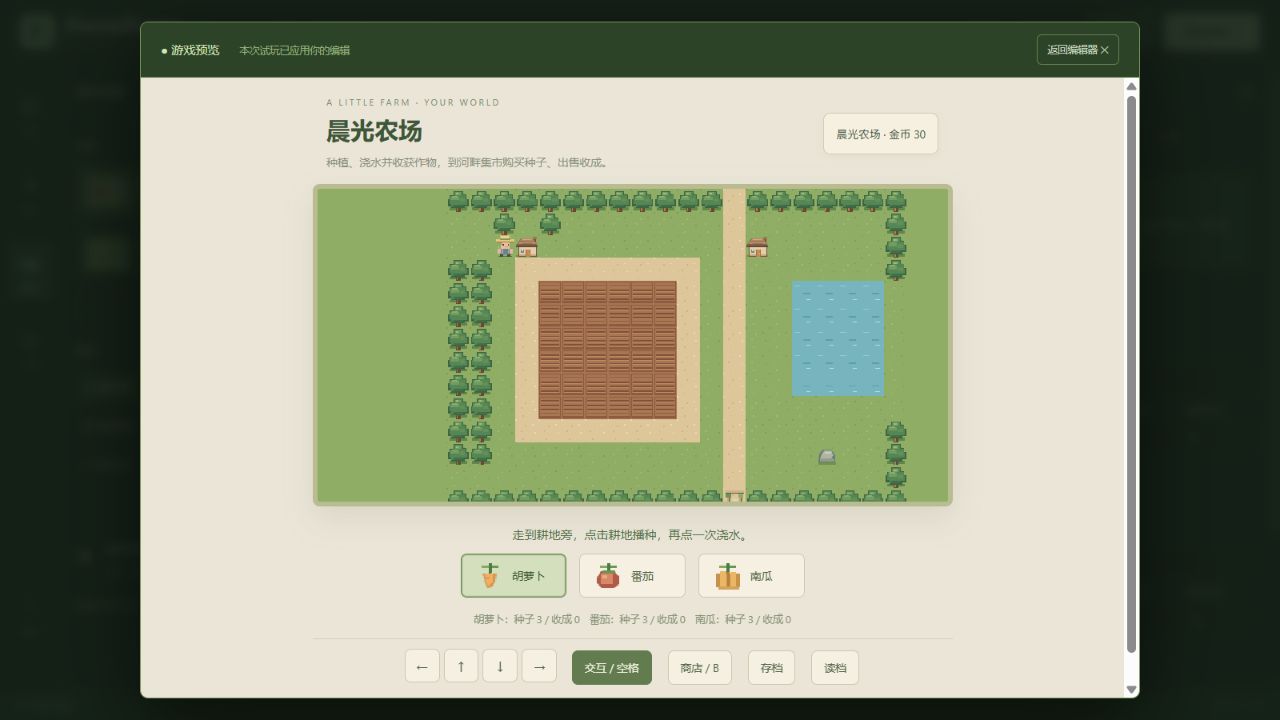Move left with the ← arrow button
The height and width of the screenshot is (720, 1280).
(x=422, y=667)
